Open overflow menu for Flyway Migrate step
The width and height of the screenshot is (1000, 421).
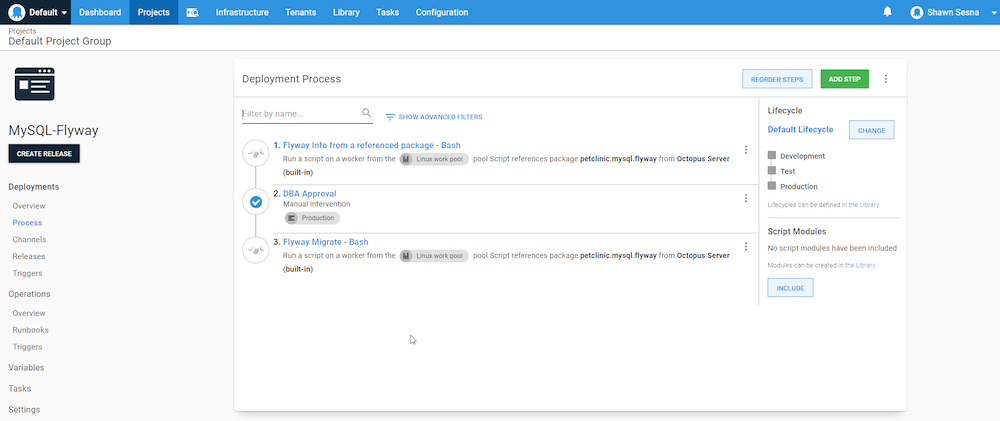[746, 246]
